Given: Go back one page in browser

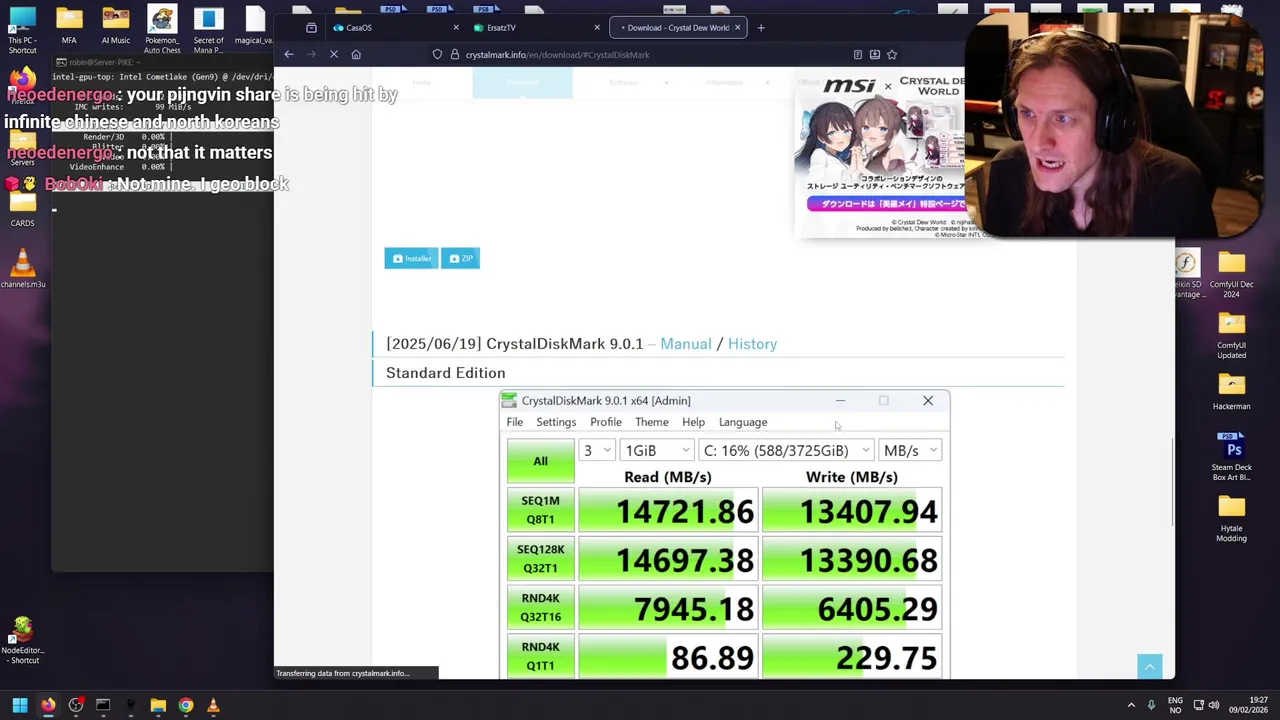Looking at the screenshot, I should (289, 55).
